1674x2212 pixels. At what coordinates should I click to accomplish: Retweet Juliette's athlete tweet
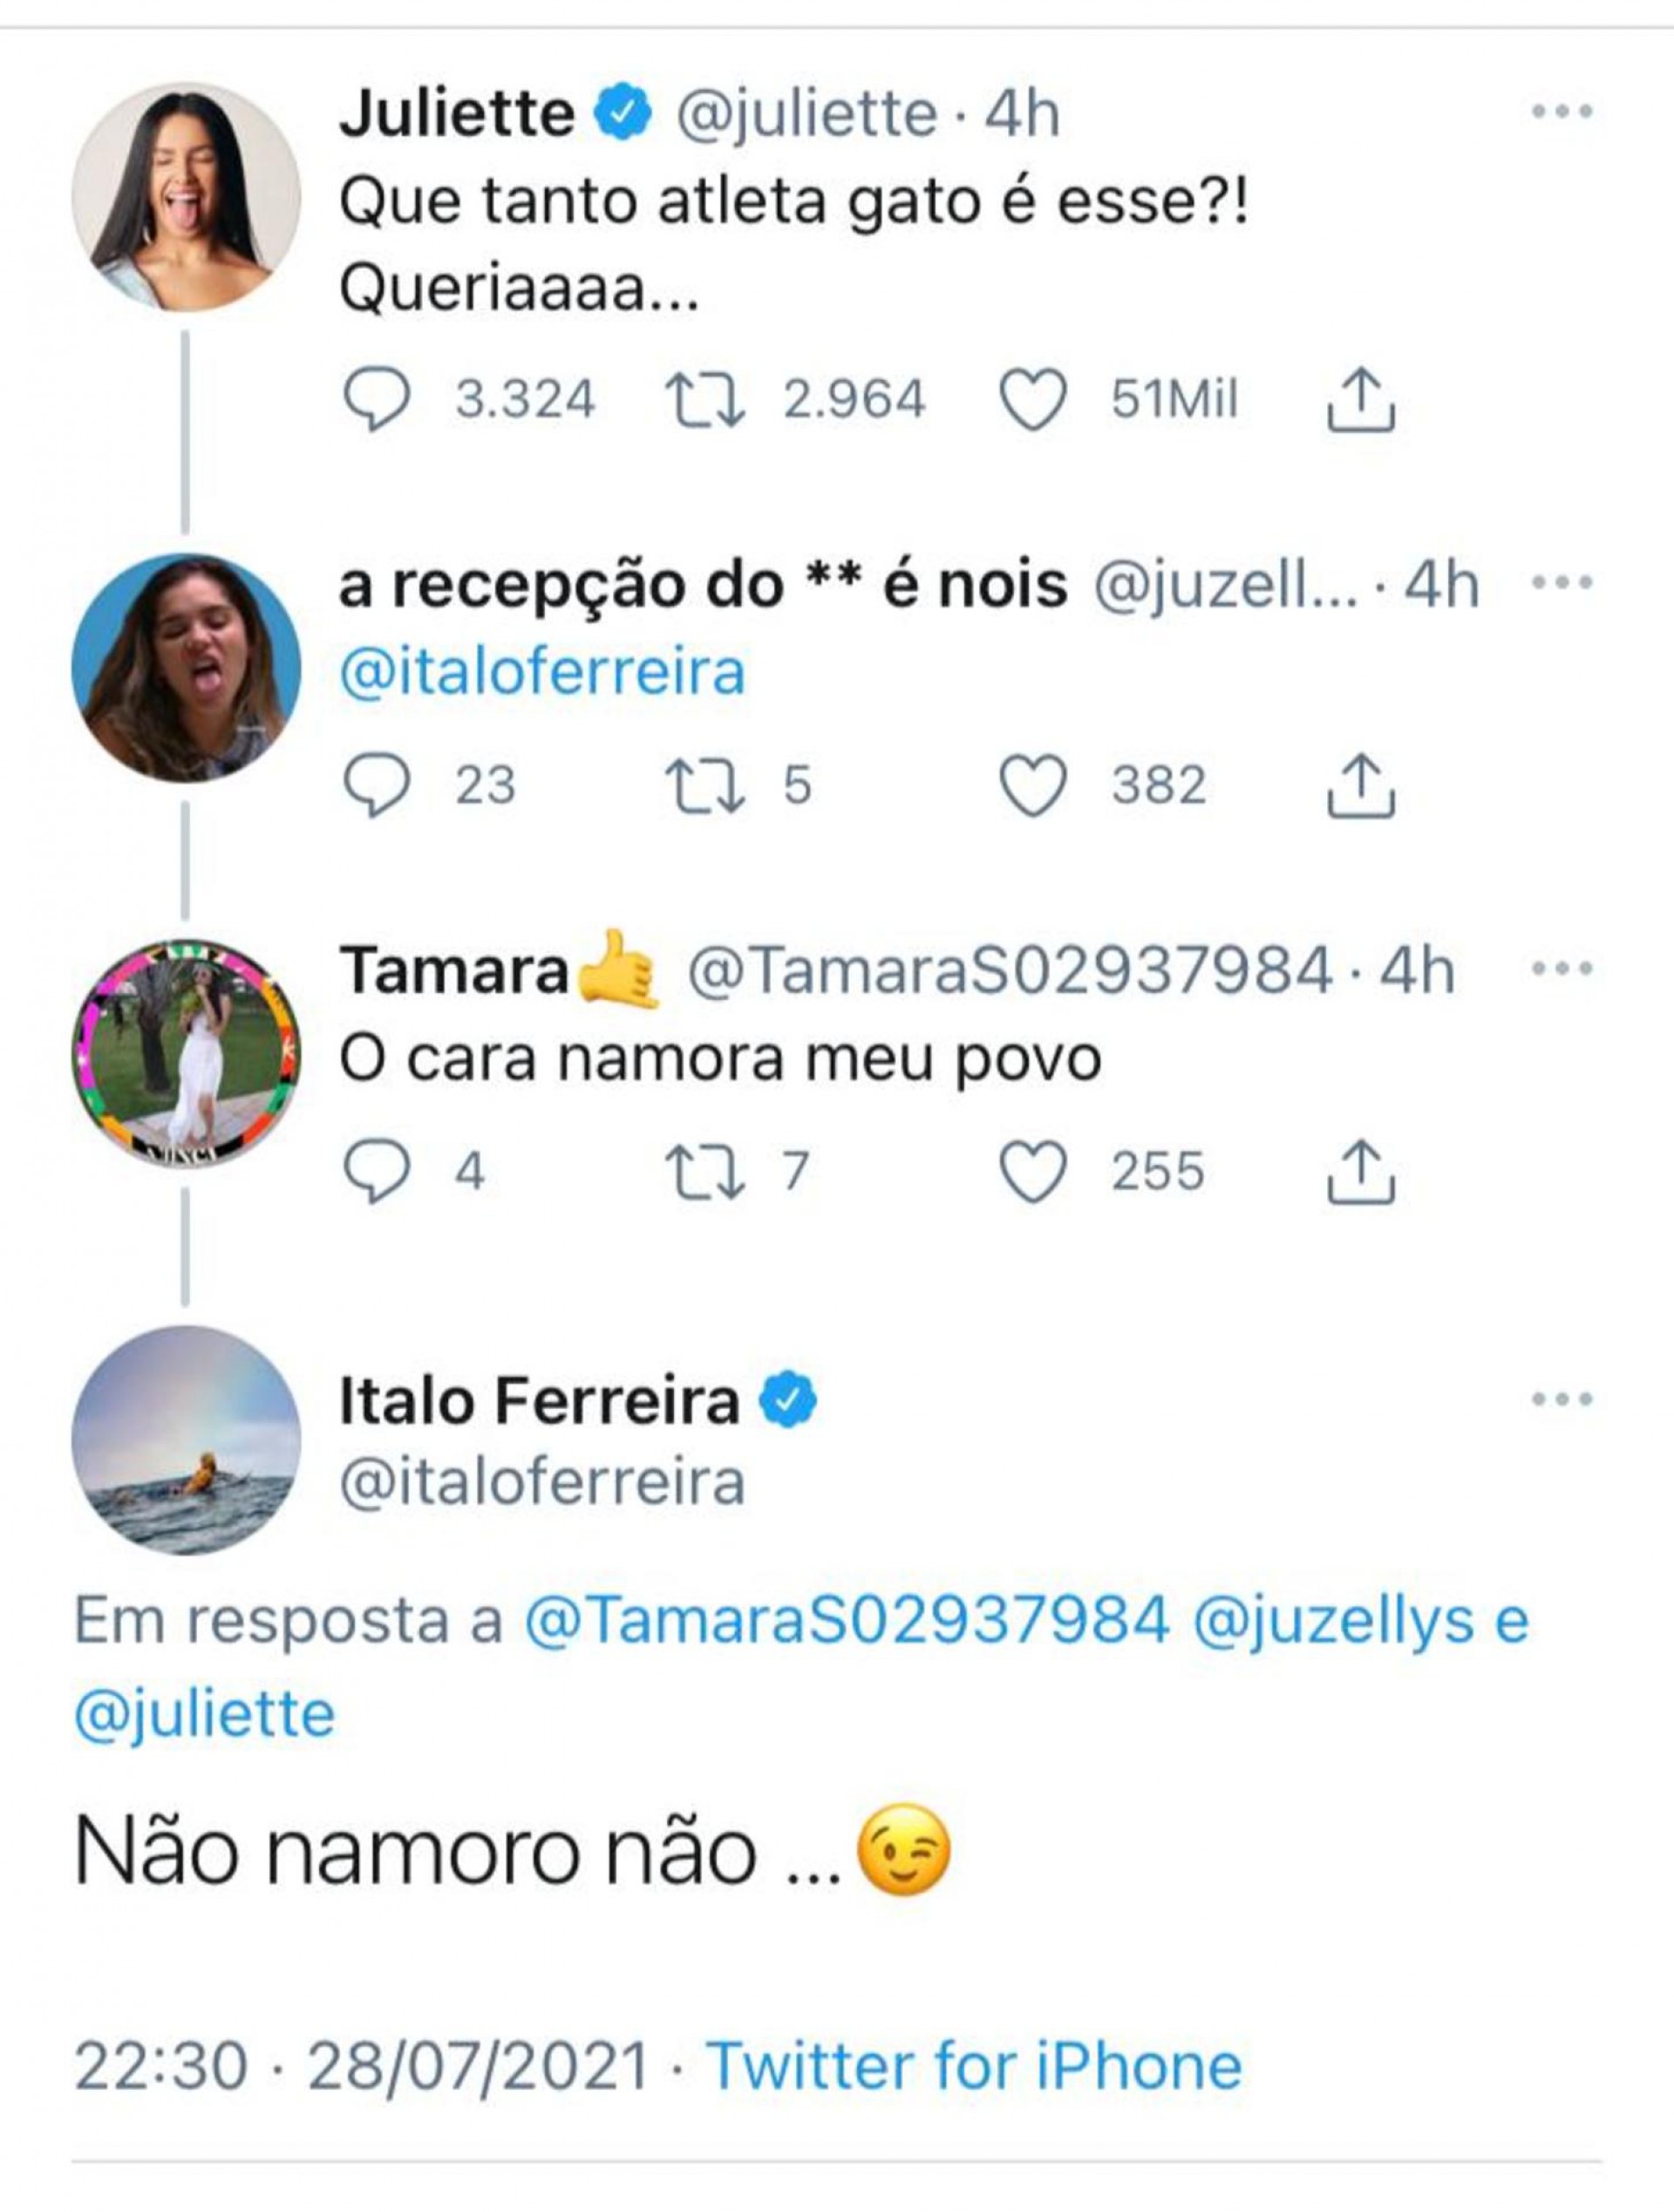[705, 400]
